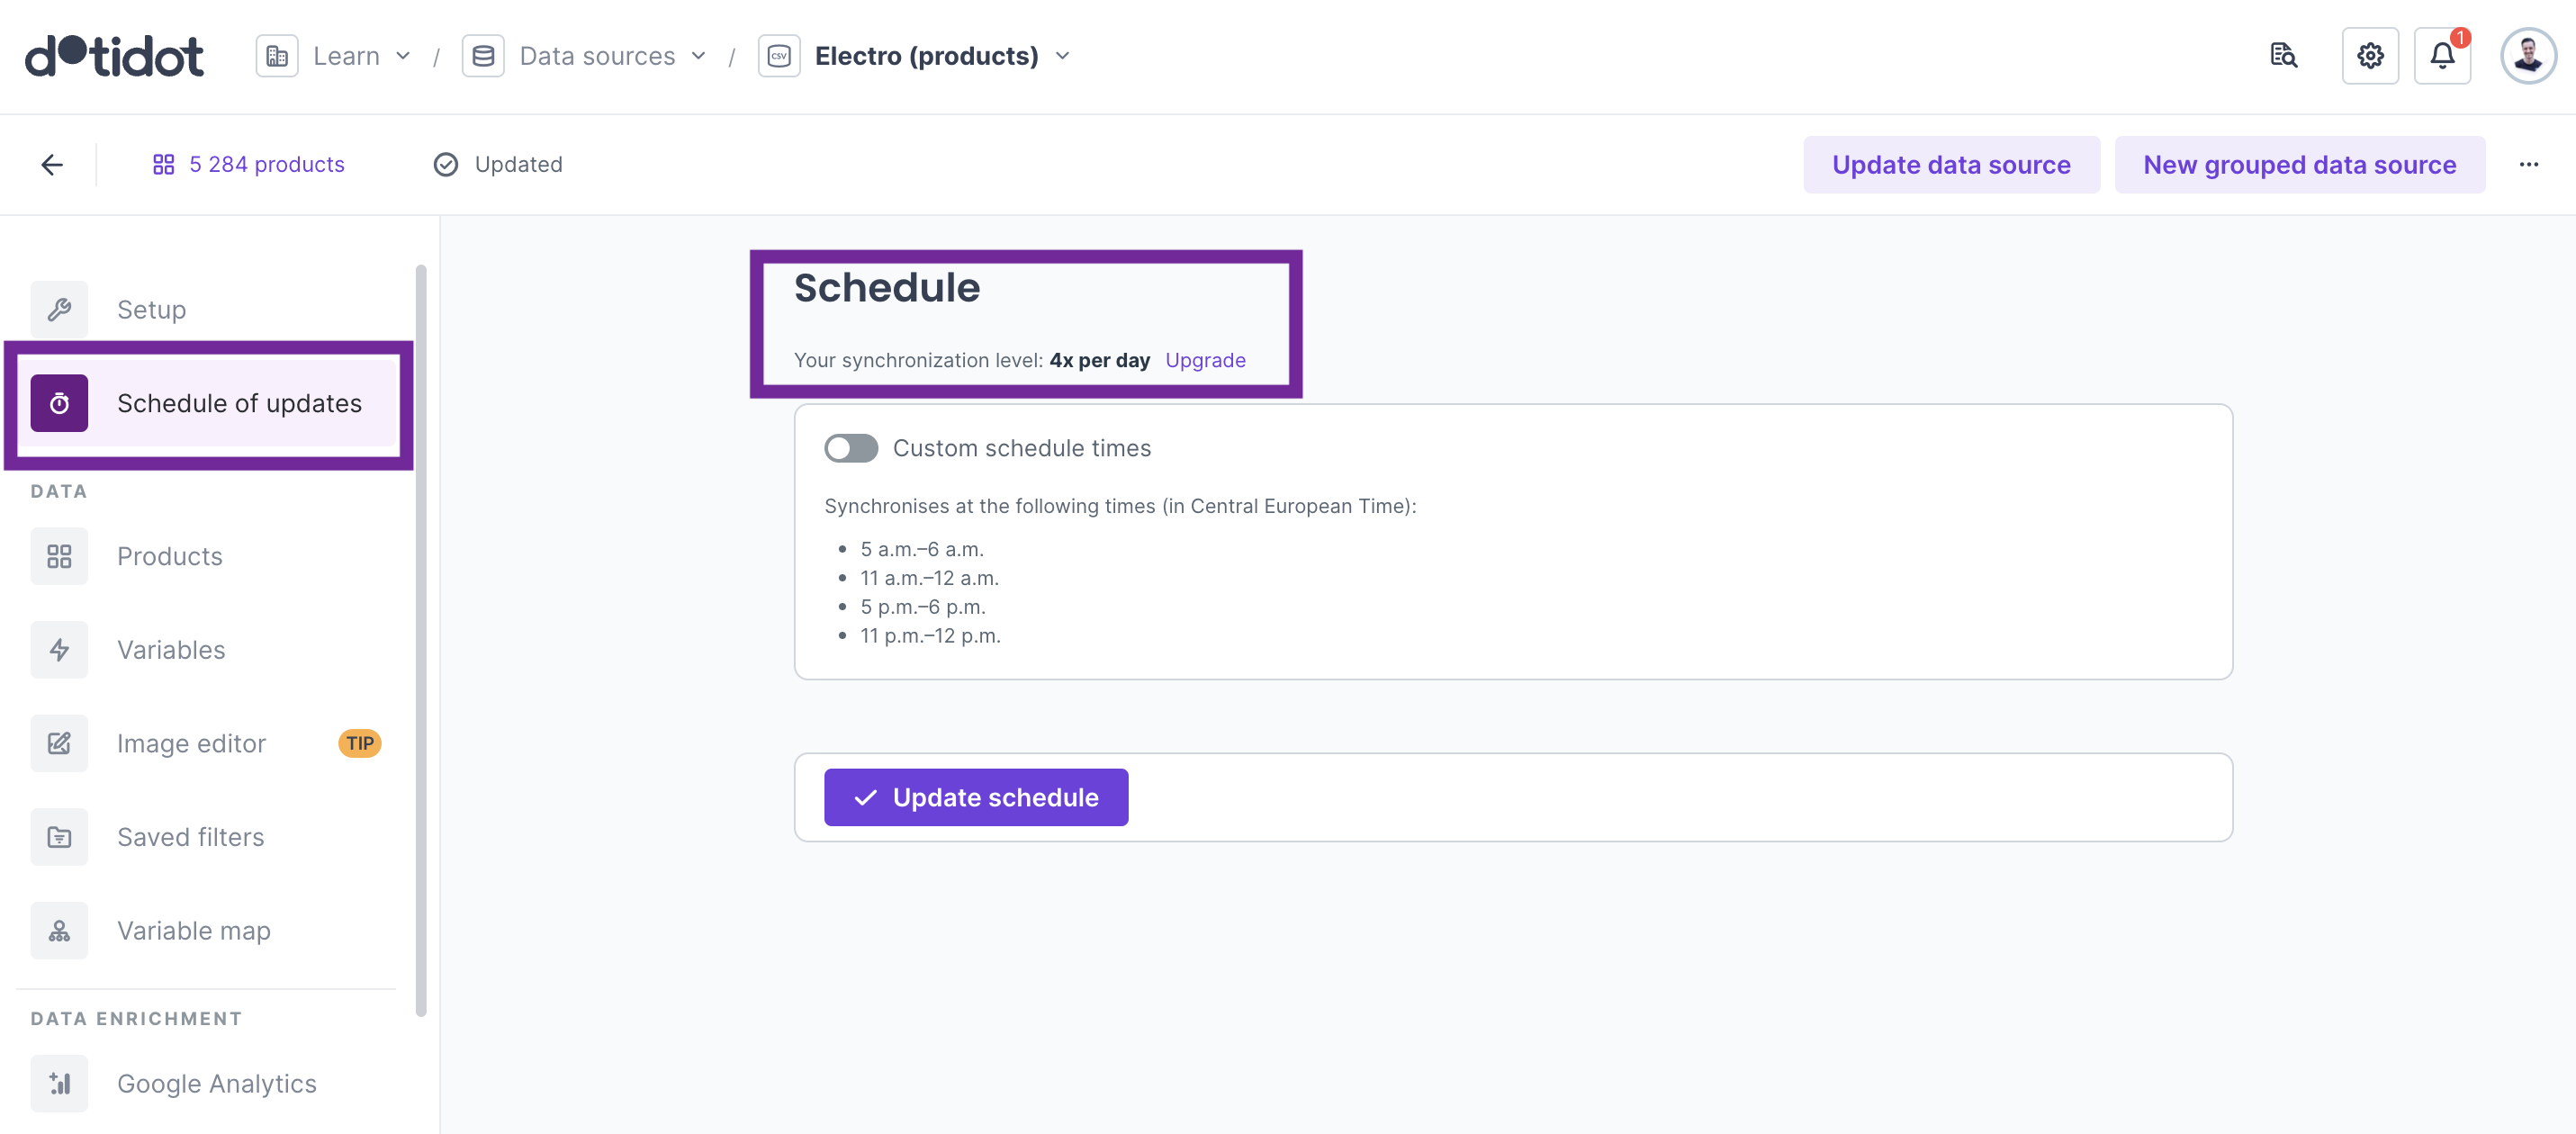Click the settings gear icon
Screen dimensions: 2576x1134
[2369, 56]
